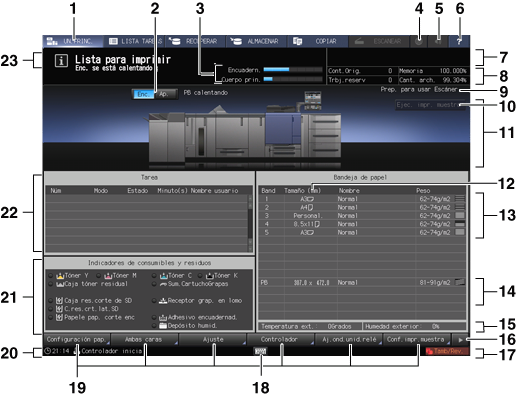Click the info icon beside Lista para imprimir

[x=61, y=61]
